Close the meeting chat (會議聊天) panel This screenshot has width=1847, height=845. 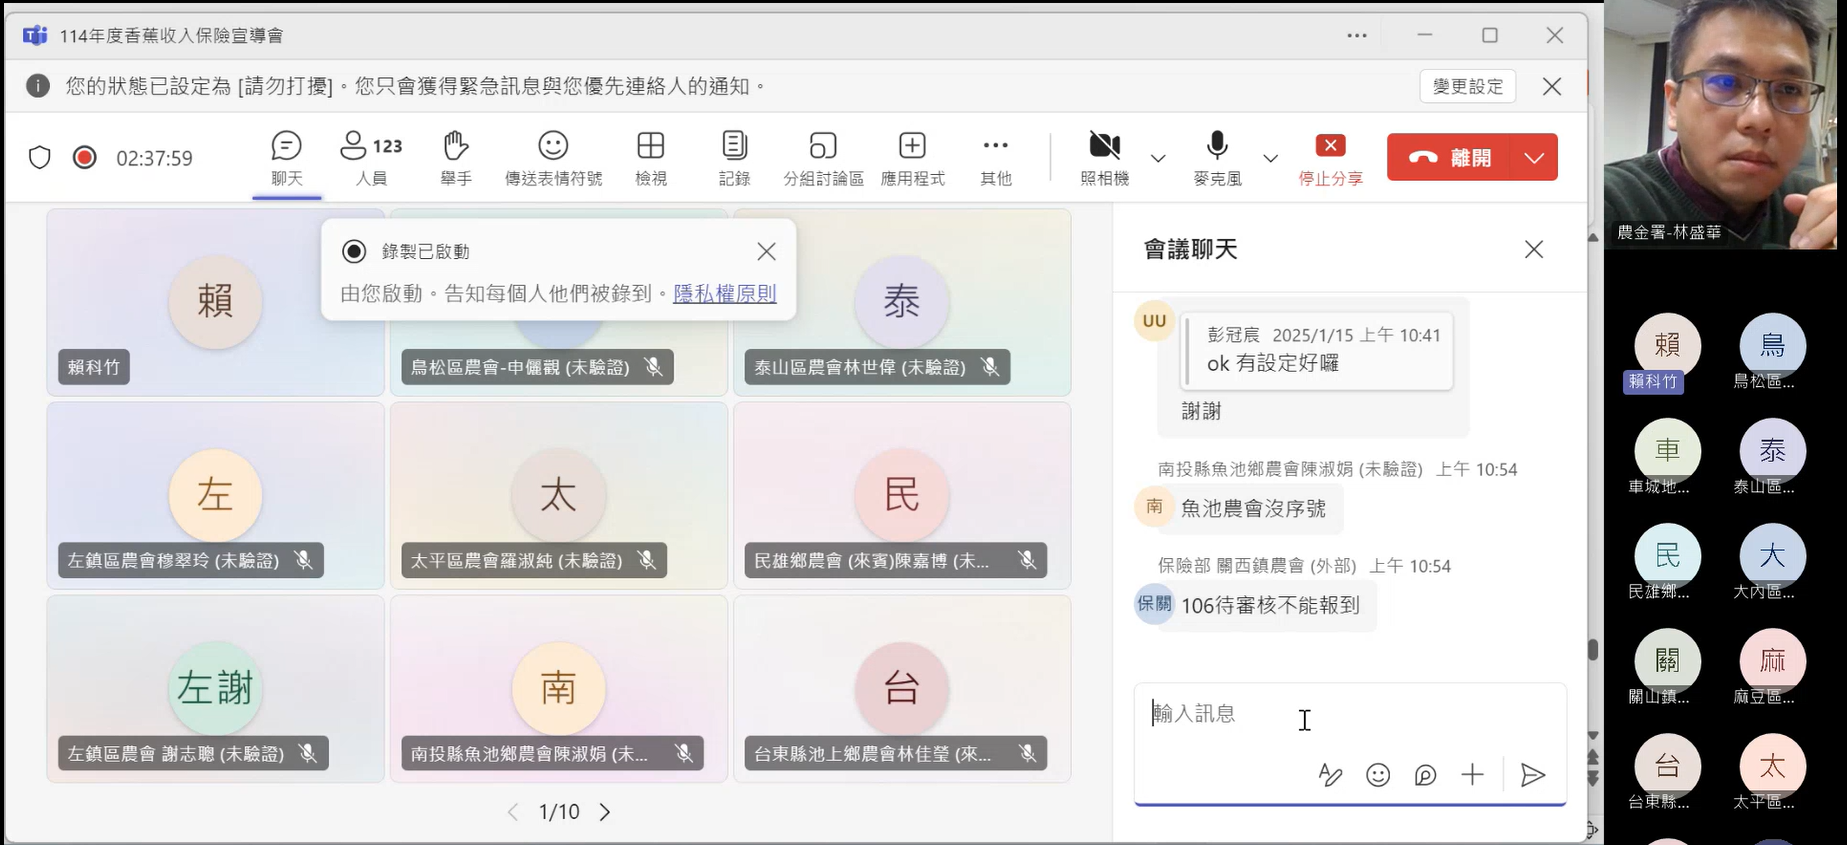1534,249
